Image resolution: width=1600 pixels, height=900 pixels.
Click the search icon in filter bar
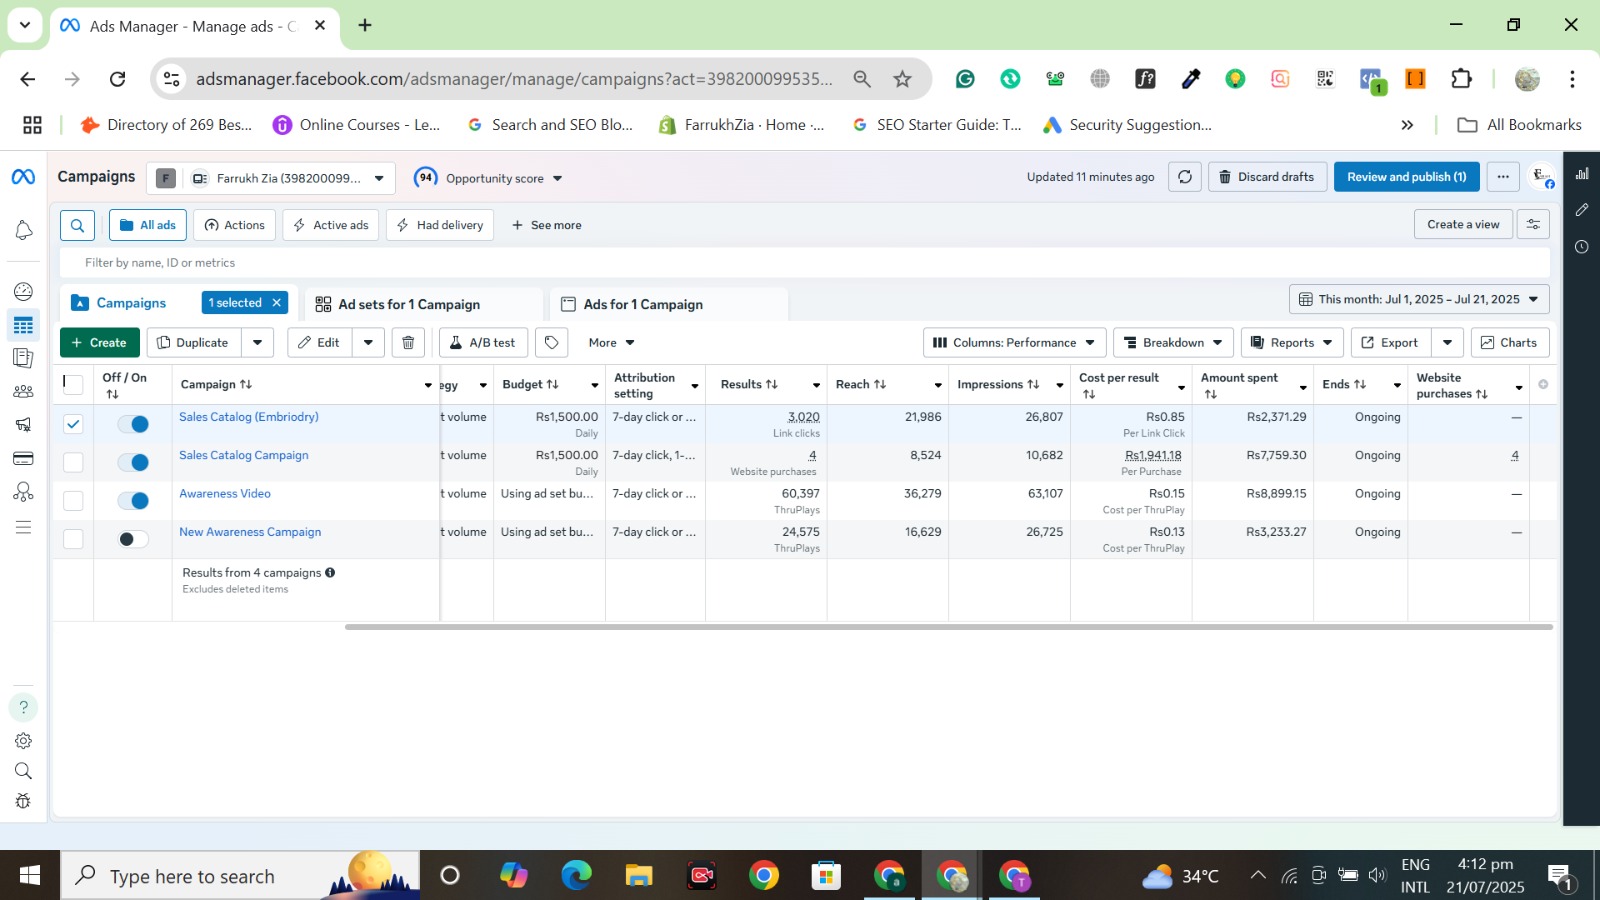pos(77,225)
